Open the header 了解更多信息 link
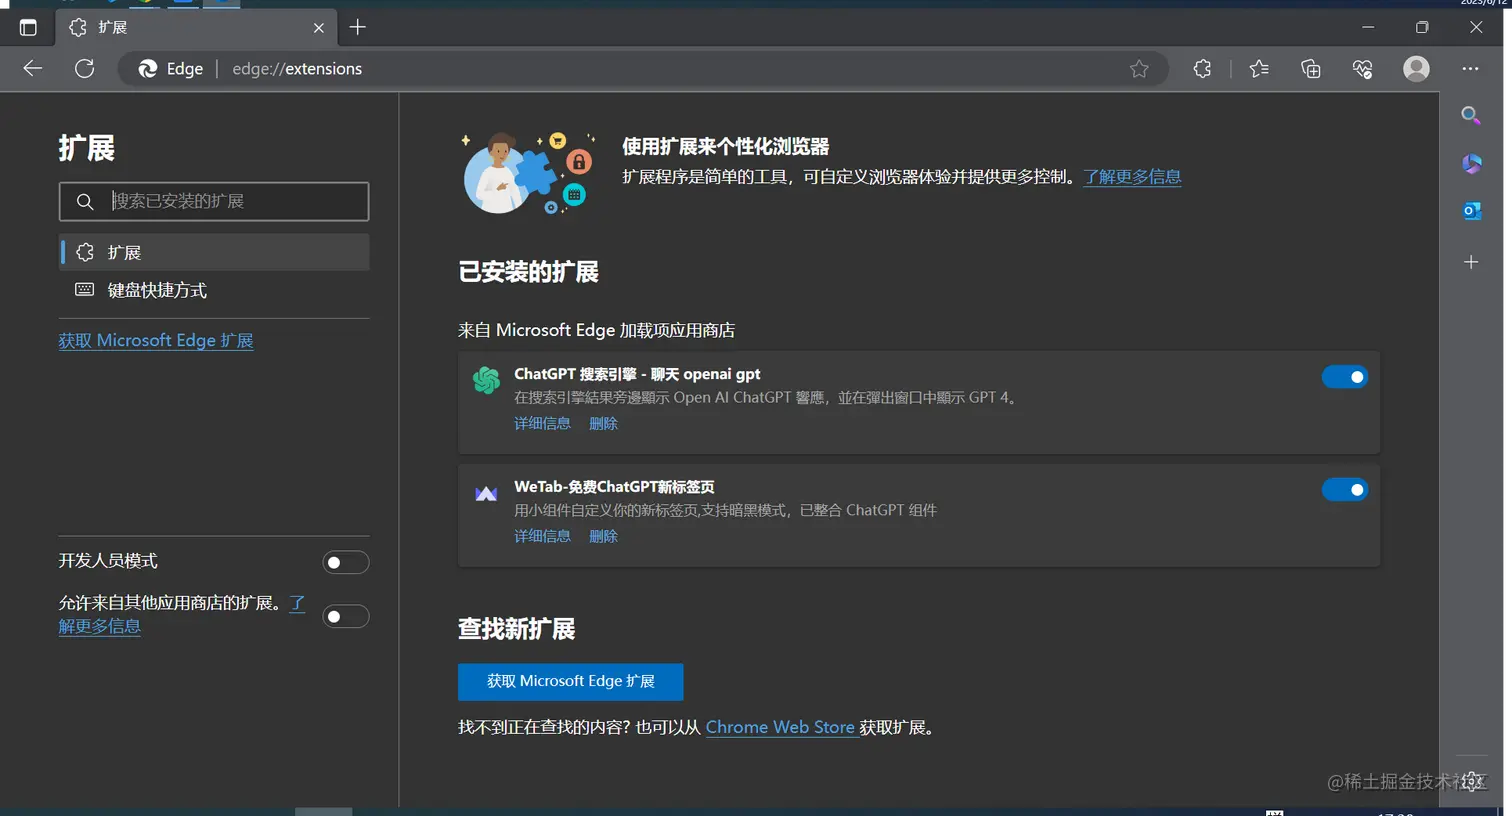This screenshot has width=1512, height=816. pyautogui.click(x=1132, y=176)
